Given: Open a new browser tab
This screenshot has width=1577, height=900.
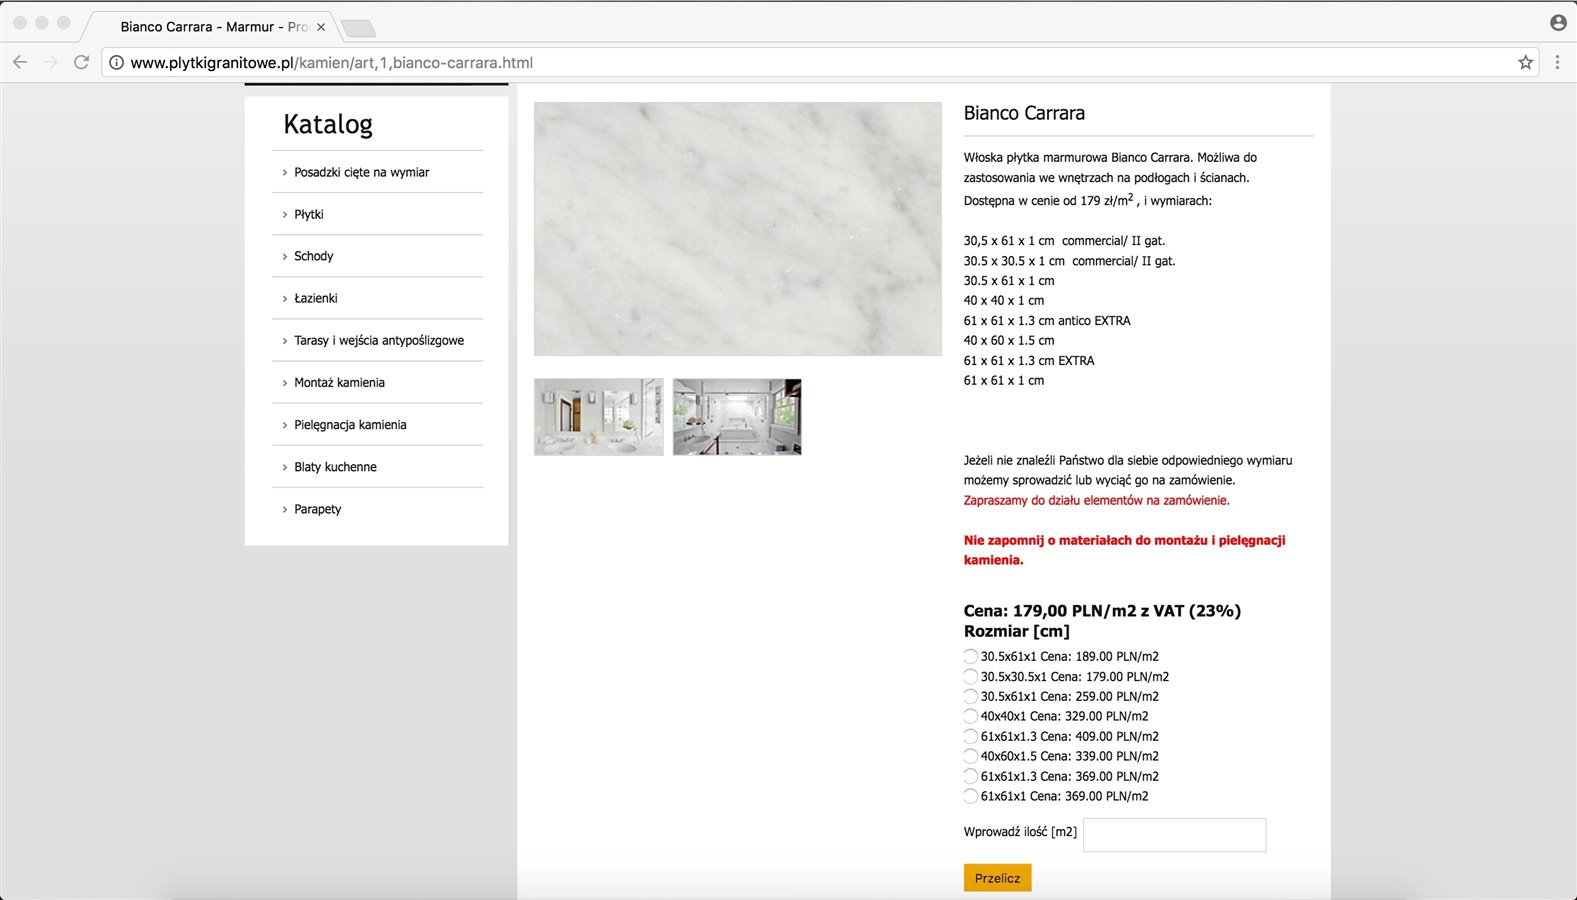Looking at the screenshot, I should [358, 28].
